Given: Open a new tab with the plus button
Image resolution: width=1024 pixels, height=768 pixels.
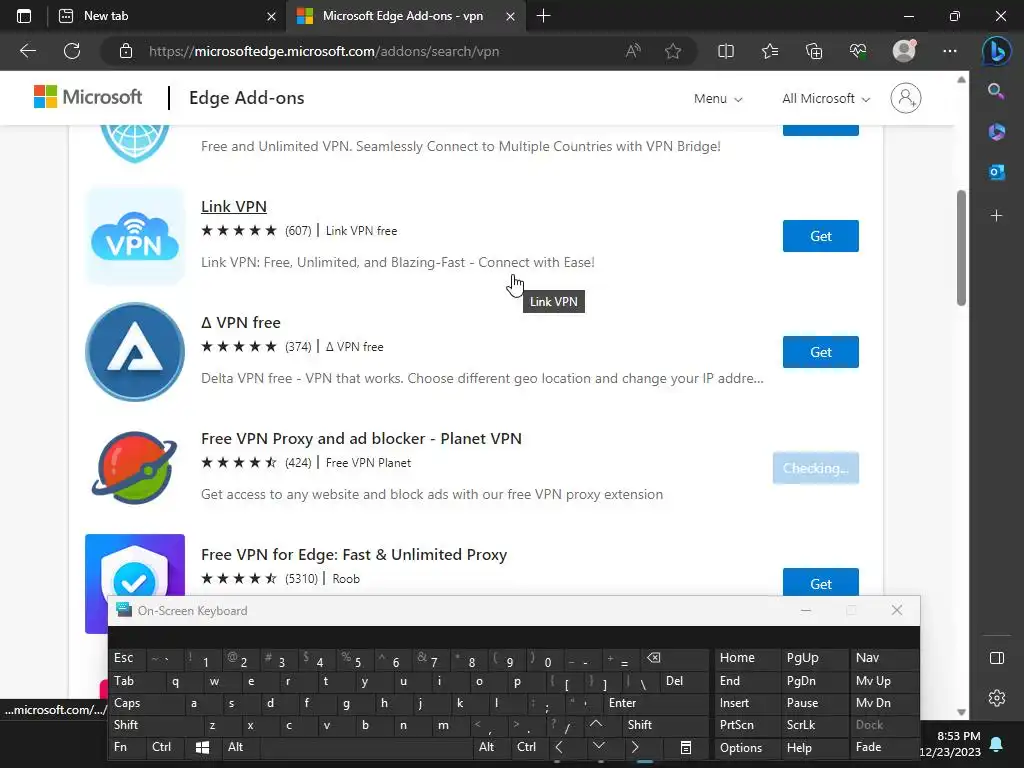Looking at the screenshot, I should point(543,16).
